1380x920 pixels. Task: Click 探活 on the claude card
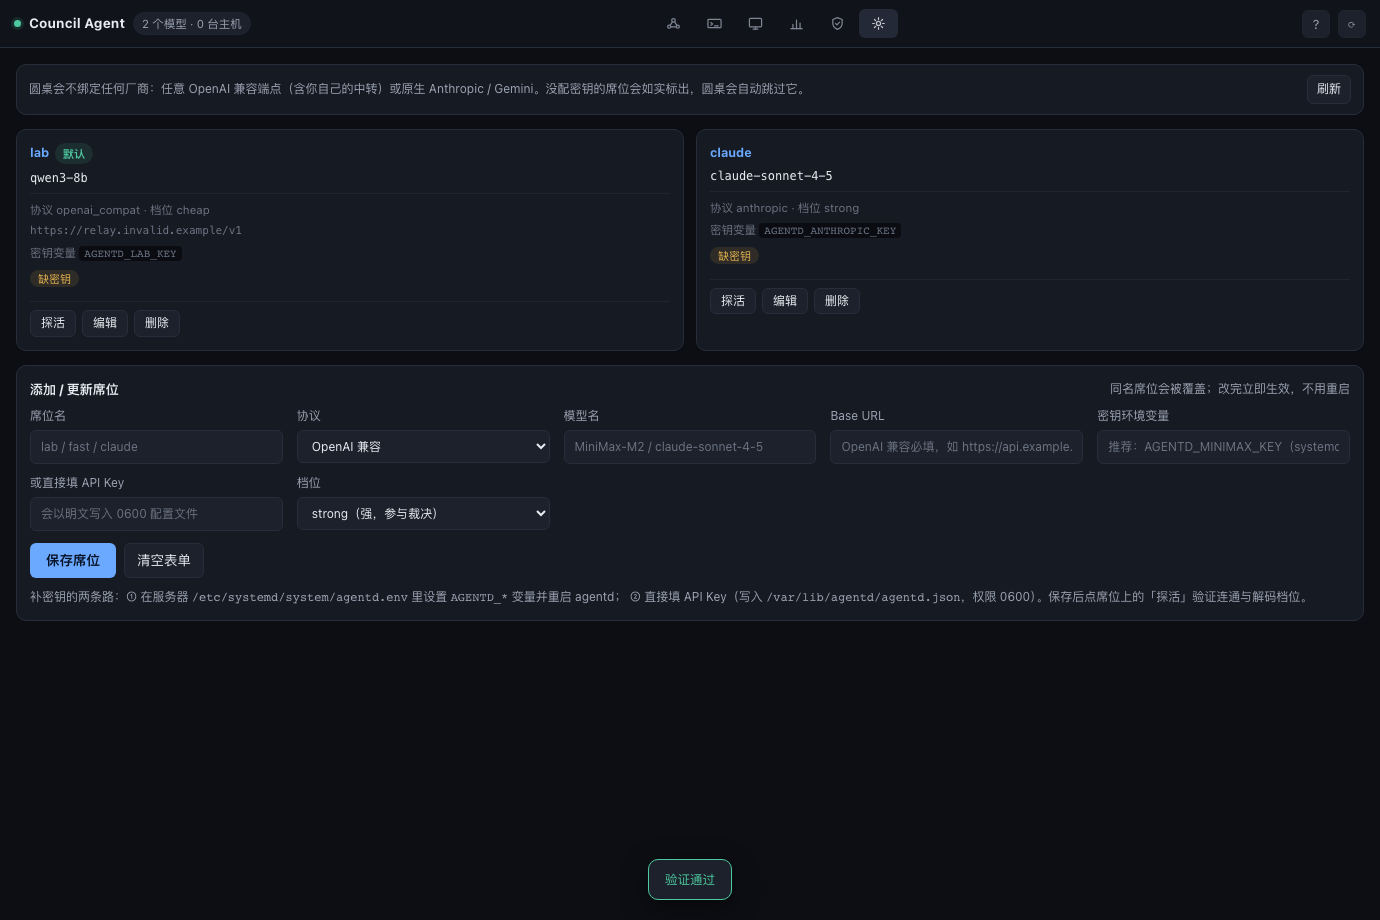pos(733,301)
